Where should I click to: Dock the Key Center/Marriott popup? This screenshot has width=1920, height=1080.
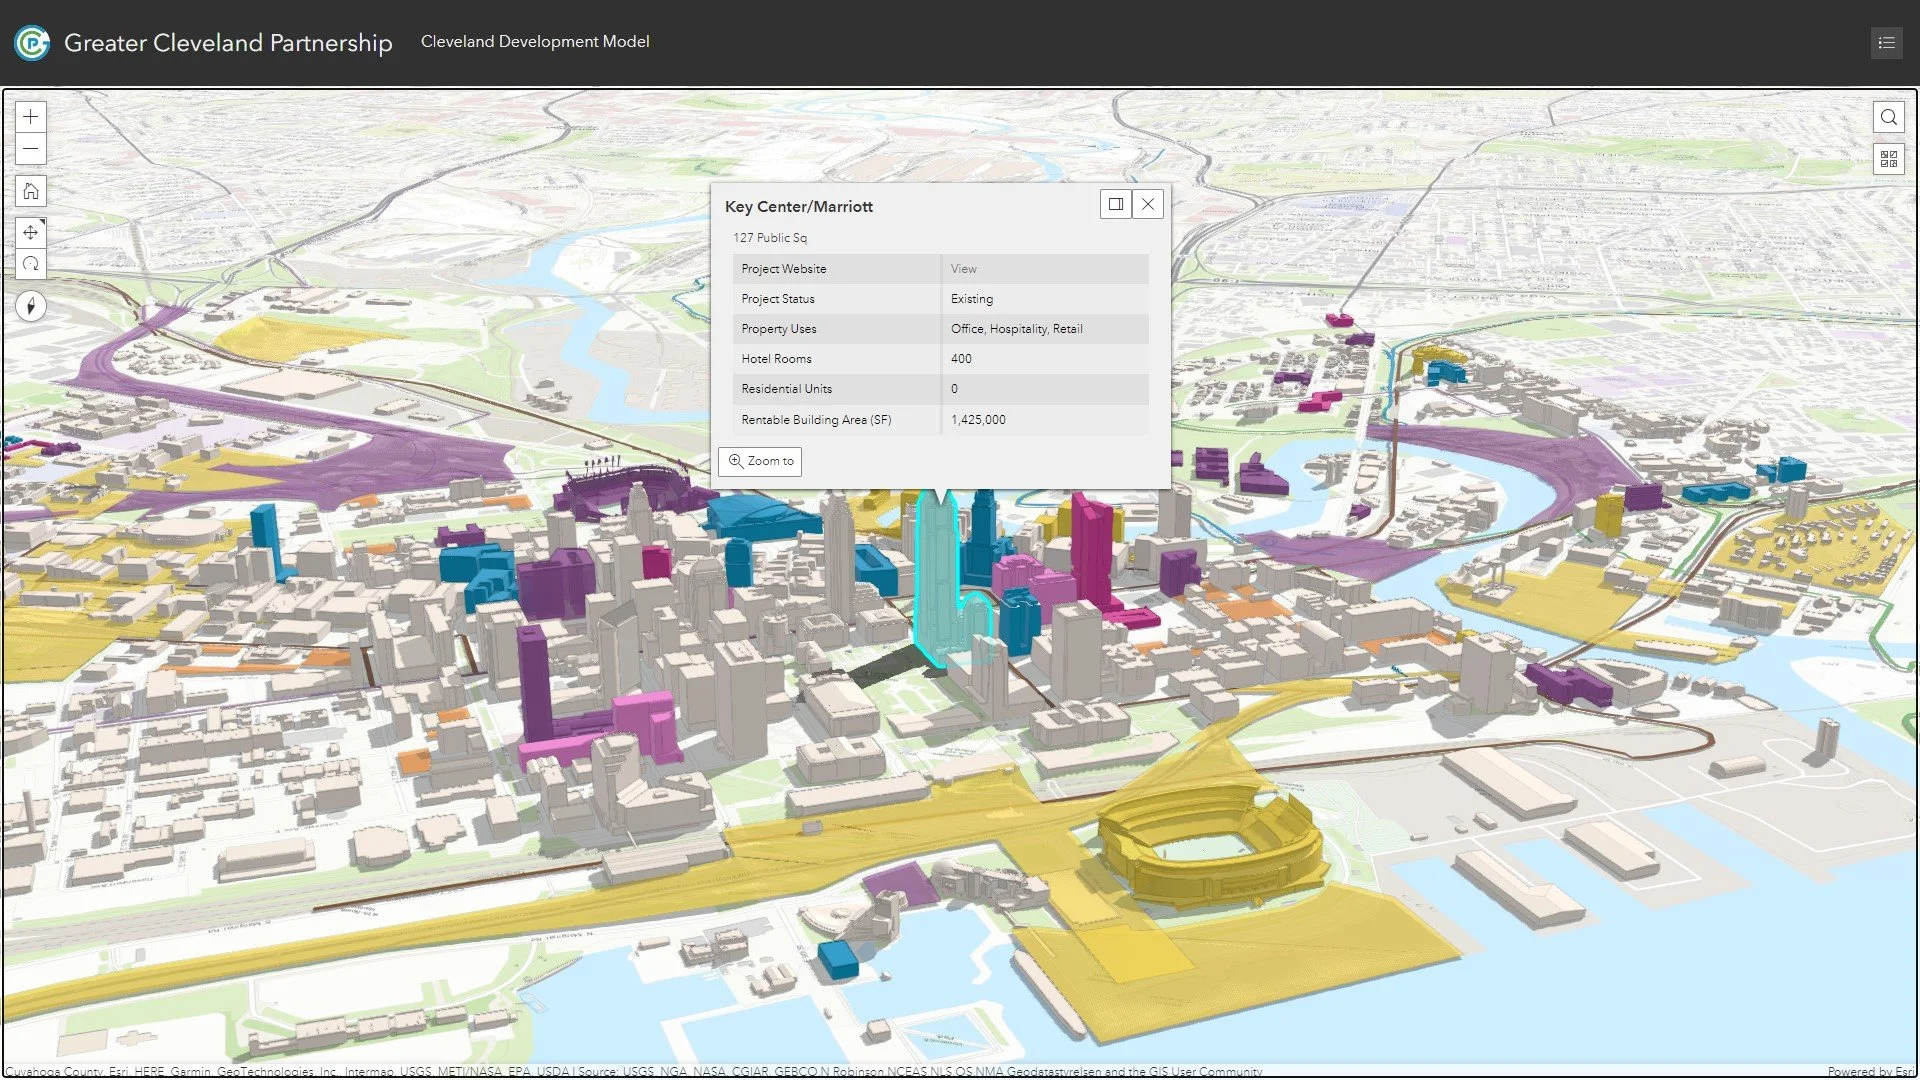click(x=1115, y=204)
